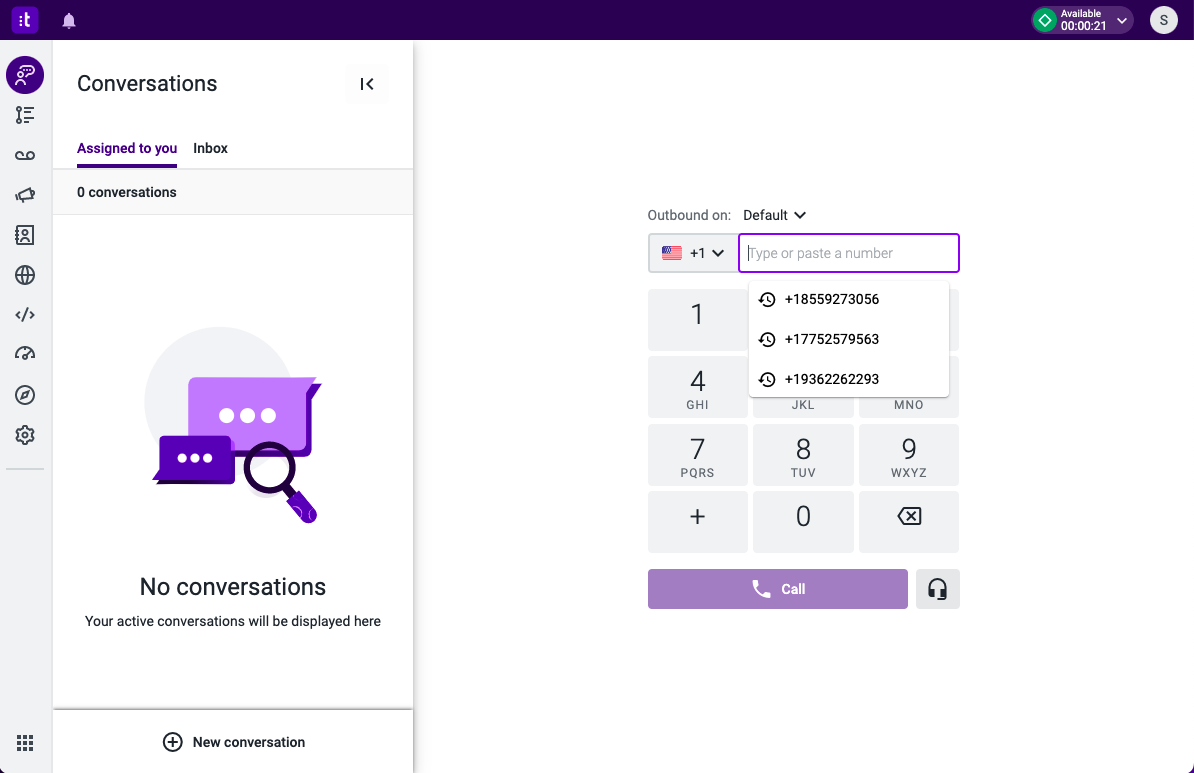Viewport: 1194px width, 773px height.
Task: Collapse the Conversations panel
Action: pos(367,84)
